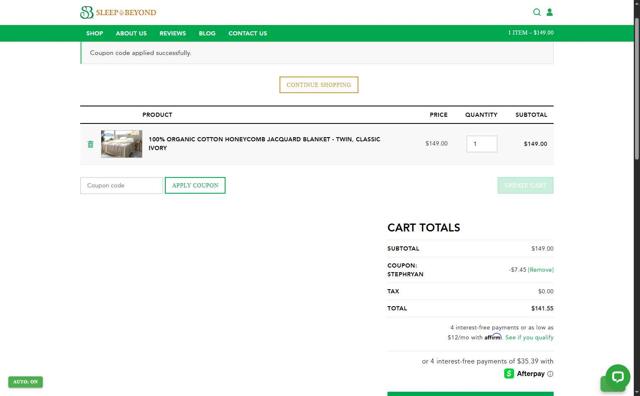Click the quantity input field
The image size is (640, 396).
(x=482, y=144)
